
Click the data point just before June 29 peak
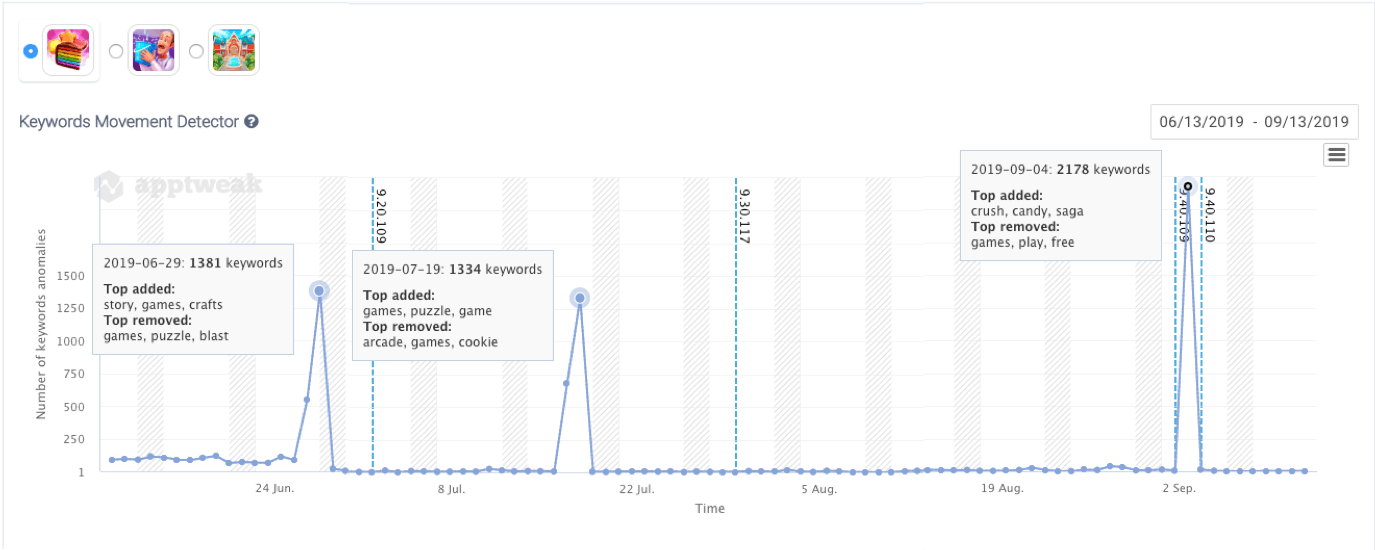coord(306,400)
